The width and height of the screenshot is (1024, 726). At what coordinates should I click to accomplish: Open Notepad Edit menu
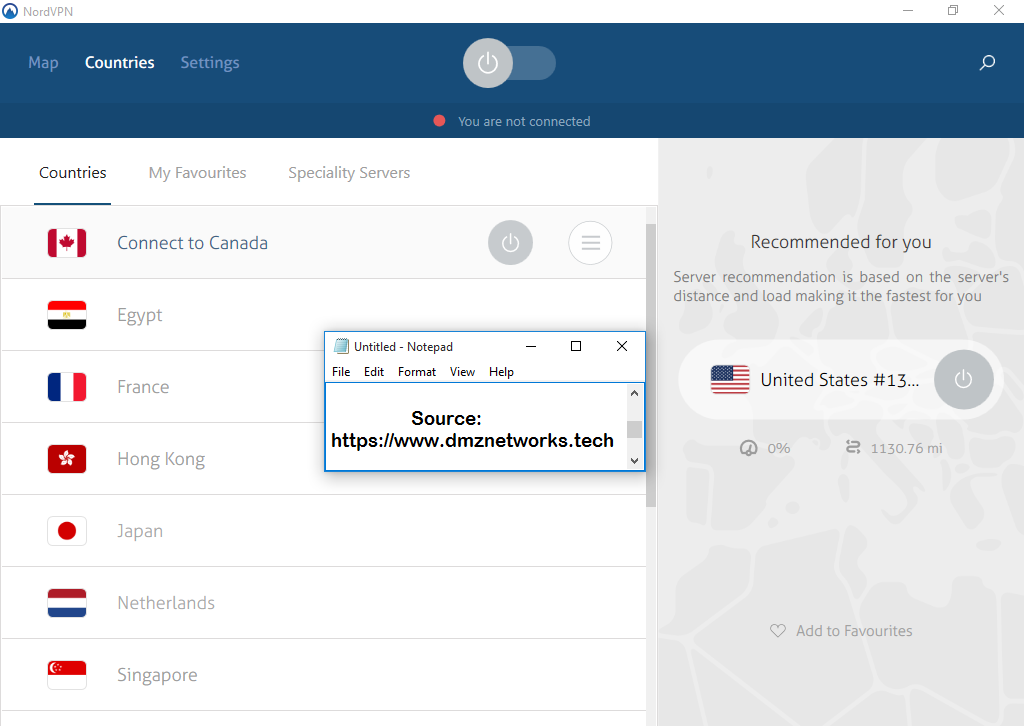tap(374, 371)
